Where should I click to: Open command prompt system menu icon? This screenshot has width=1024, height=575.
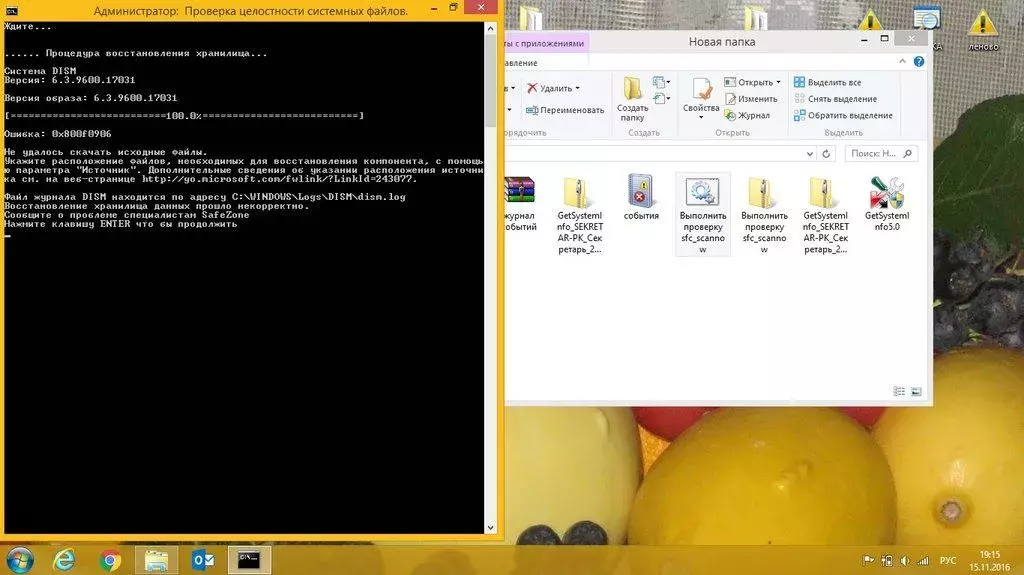pyautogui.click(x=11, y=10)
